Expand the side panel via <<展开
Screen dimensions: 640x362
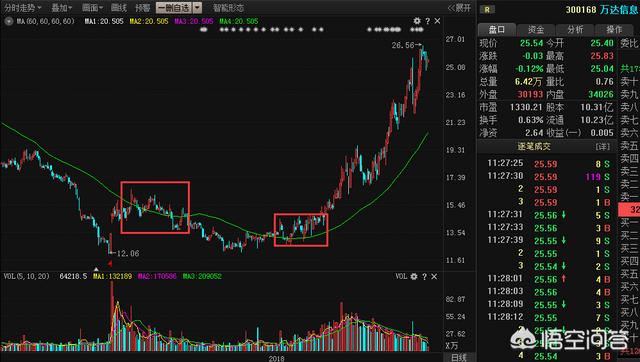pos(459,8)
